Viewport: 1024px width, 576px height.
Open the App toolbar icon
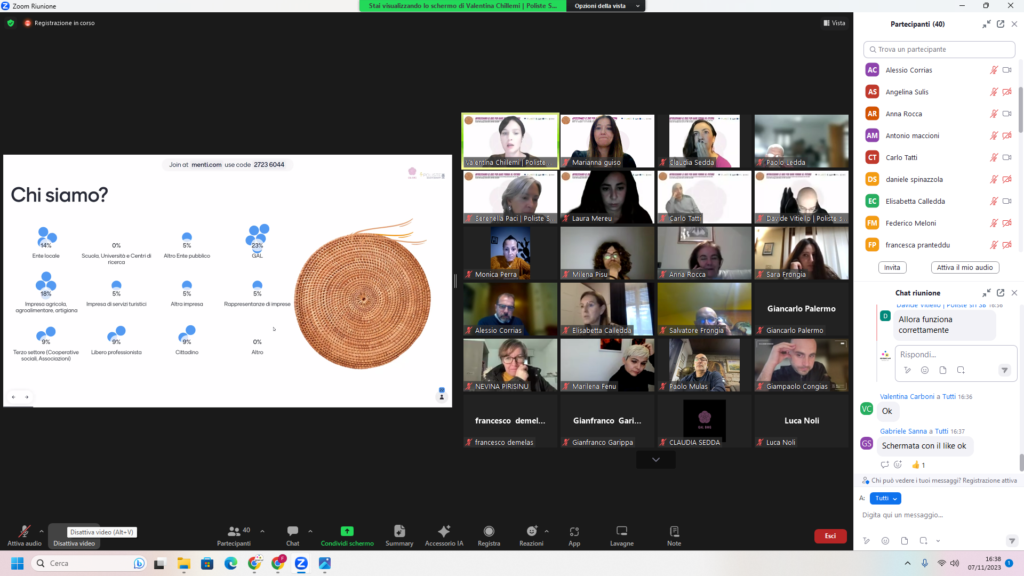click(574, 532)
